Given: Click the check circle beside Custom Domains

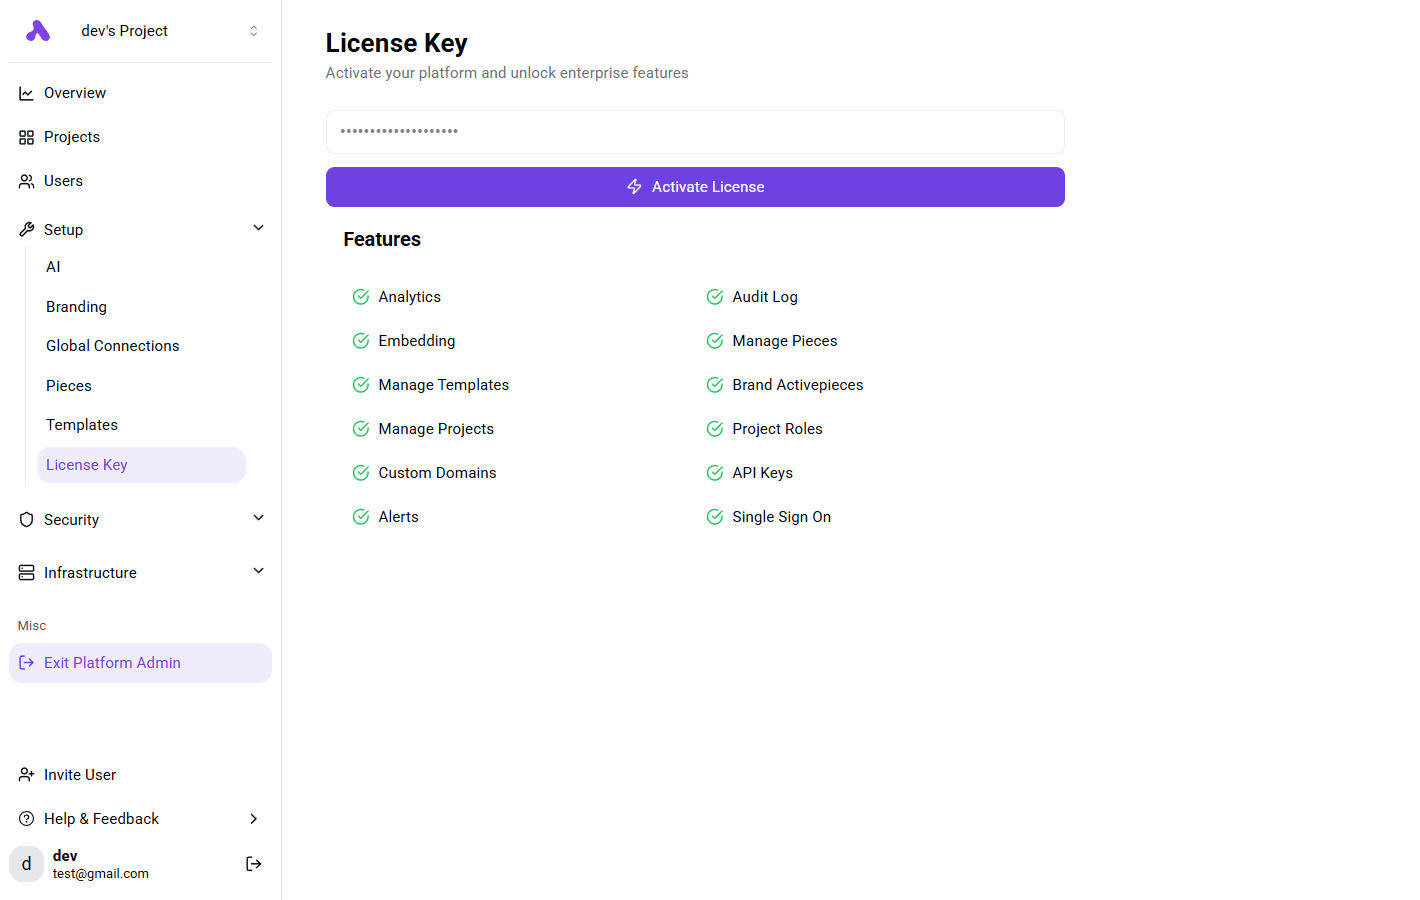Looking at the screenshot, I should pyautogui.click(x=361, y=472).
